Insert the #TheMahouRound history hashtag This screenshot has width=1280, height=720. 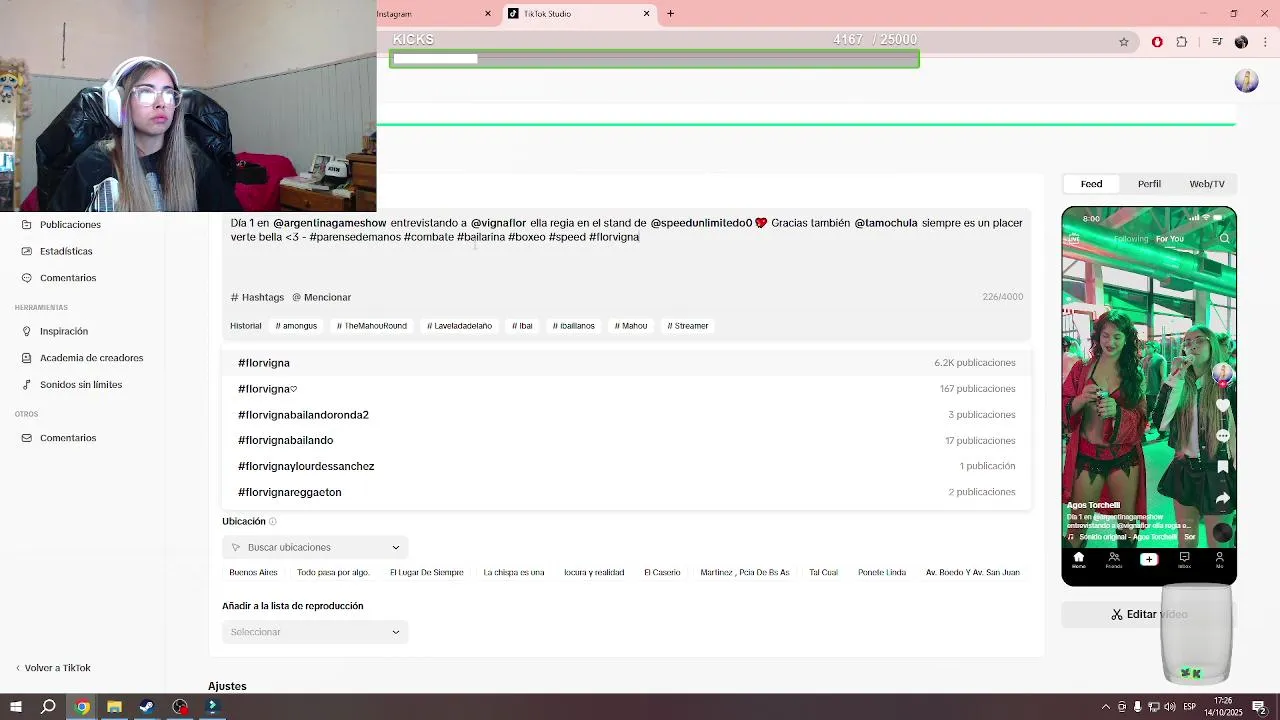(x=372, y=326)
